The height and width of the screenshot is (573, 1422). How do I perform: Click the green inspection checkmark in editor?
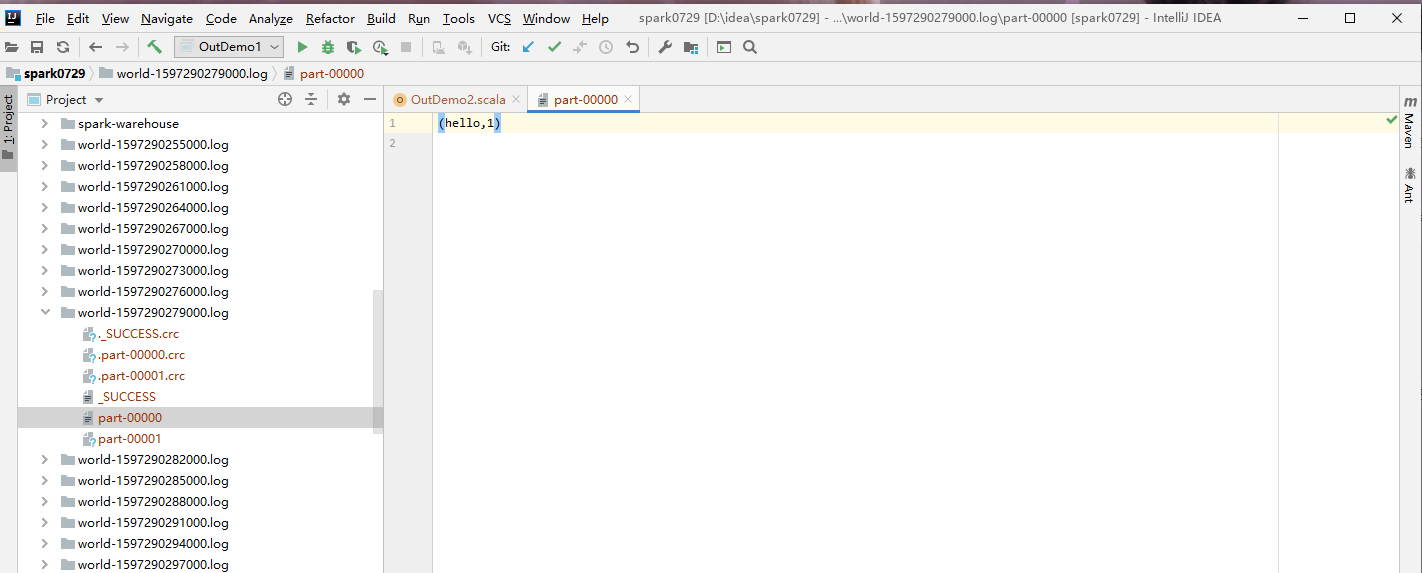[1391, 120]
